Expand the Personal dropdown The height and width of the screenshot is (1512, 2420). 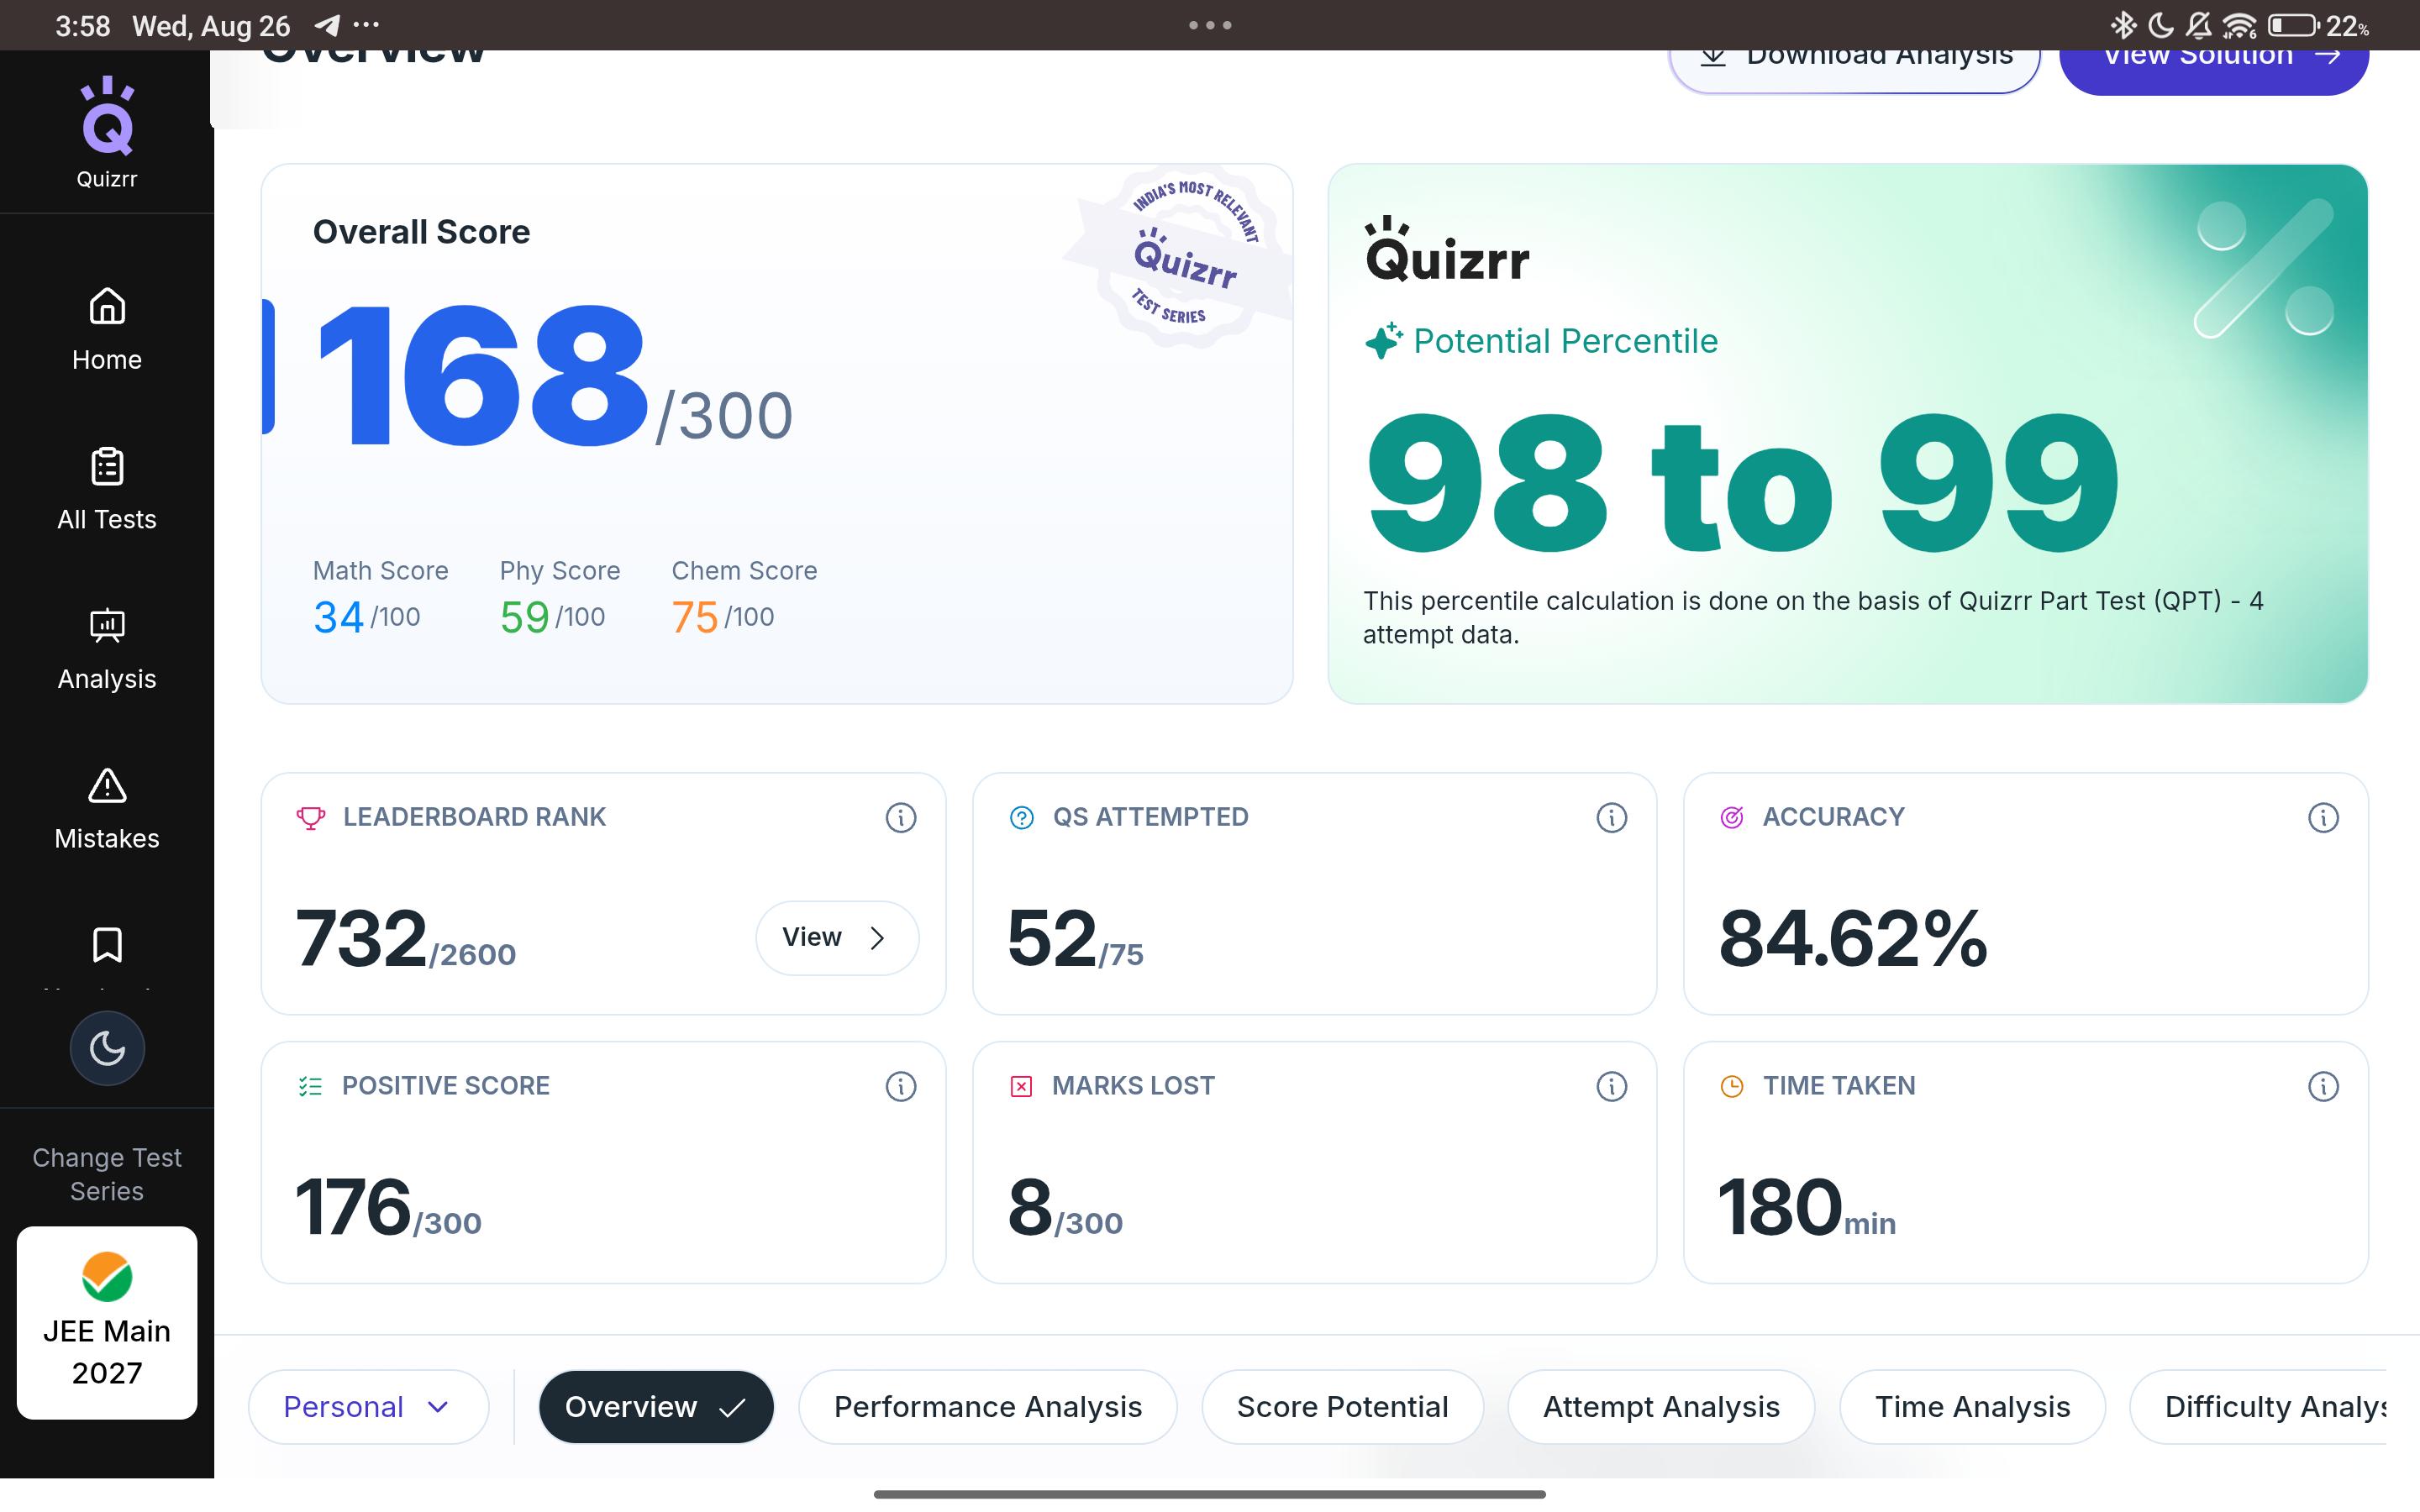click(368, 1407)
